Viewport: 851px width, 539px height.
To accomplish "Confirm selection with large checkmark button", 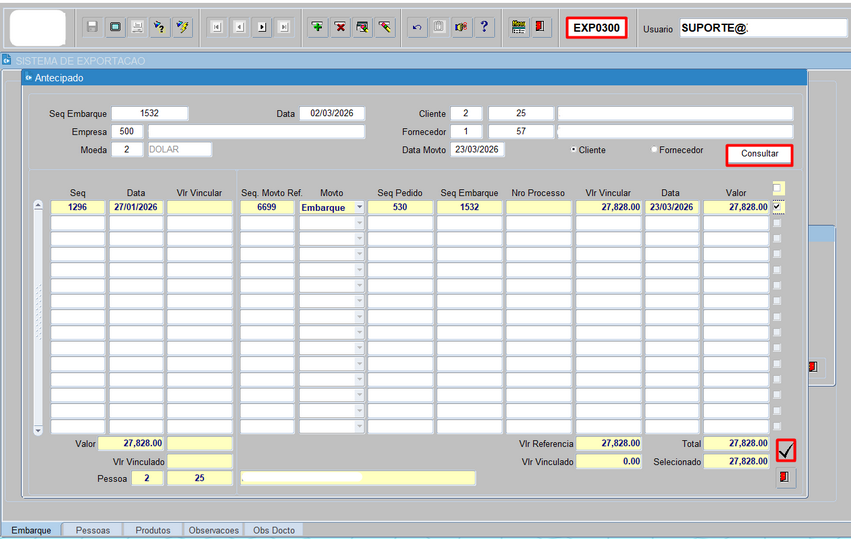I will pos(786,451).
